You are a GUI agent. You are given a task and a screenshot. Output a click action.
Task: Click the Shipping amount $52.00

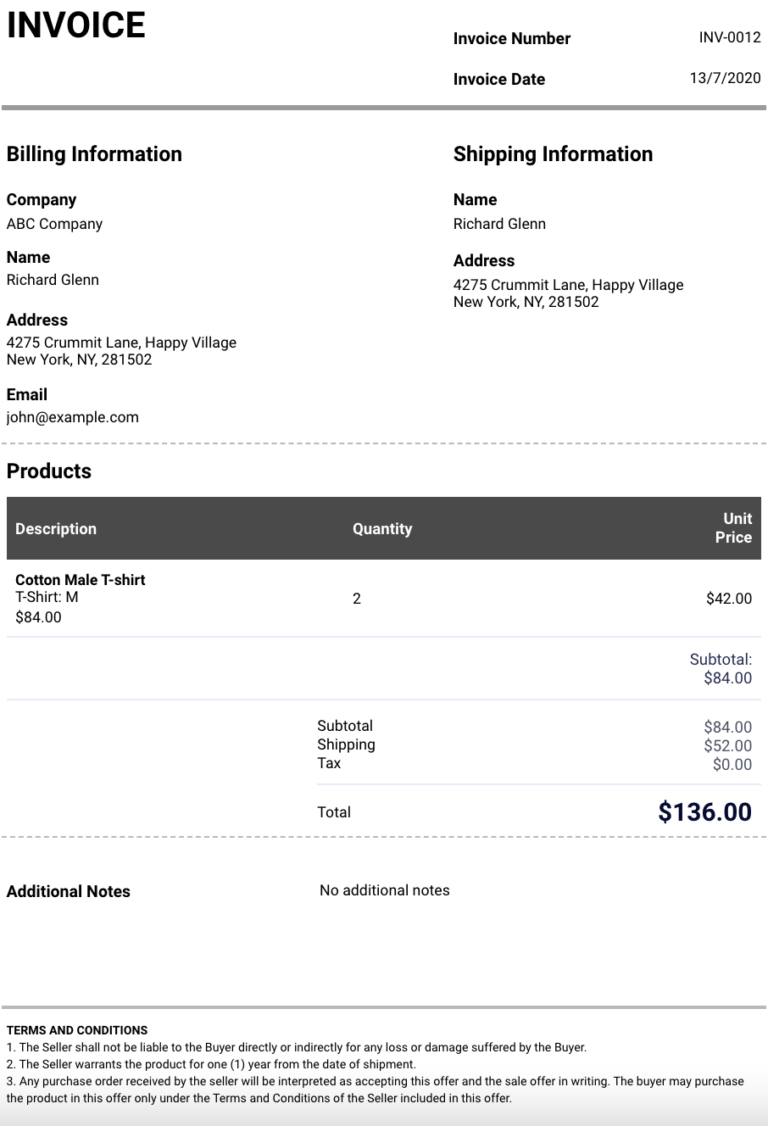pos(727,746)
